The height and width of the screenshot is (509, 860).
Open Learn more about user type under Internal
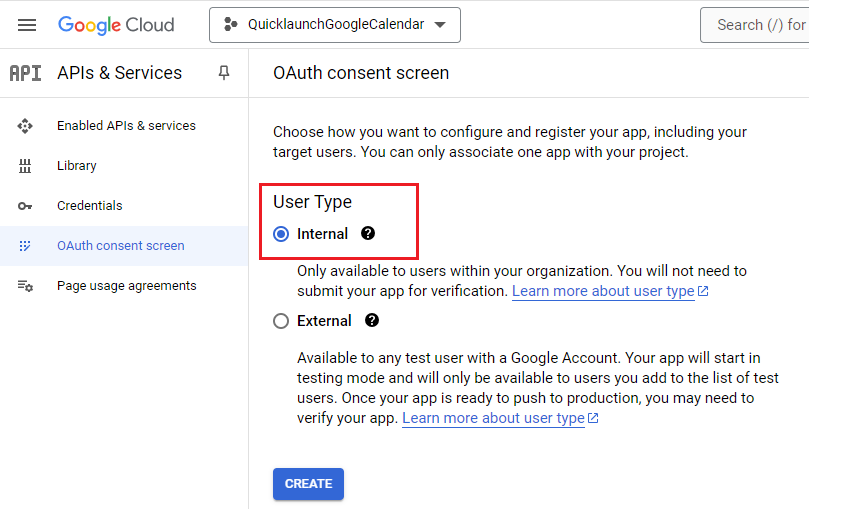click(603, 291)
